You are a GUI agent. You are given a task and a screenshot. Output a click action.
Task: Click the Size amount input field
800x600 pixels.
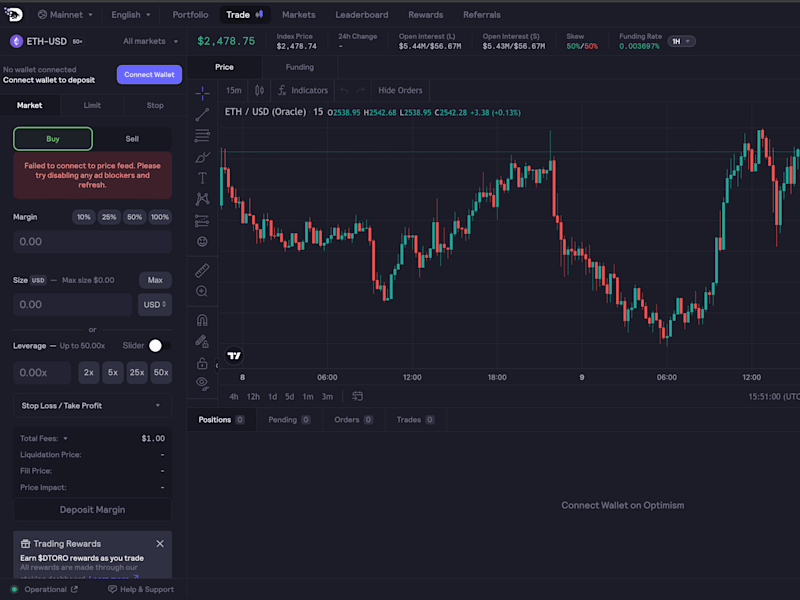72,305
